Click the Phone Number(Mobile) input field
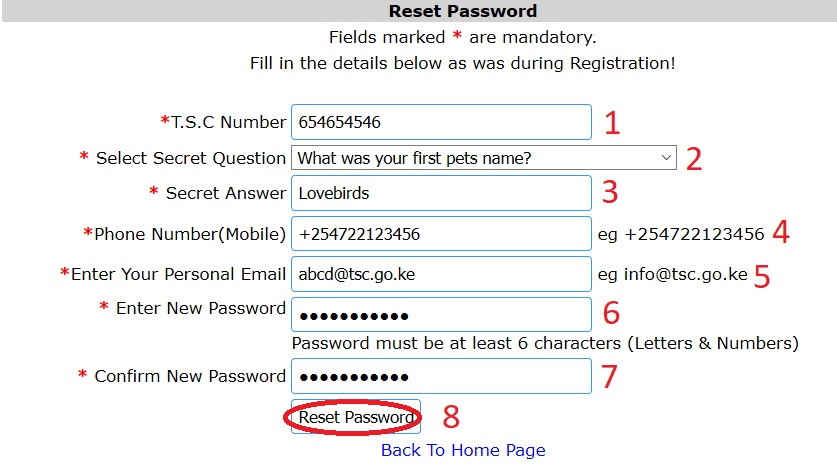The image size is (837, 469). (x=441, y=234)
